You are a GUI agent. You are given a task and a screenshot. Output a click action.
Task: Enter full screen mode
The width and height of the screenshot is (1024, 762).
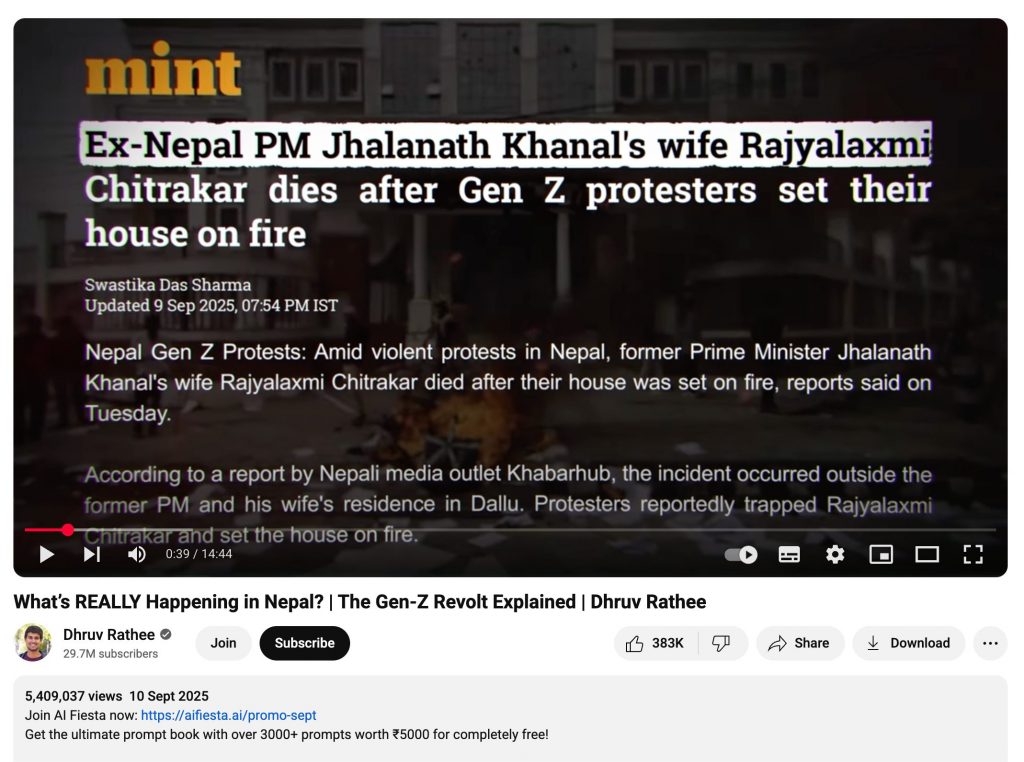click(973, 554)
